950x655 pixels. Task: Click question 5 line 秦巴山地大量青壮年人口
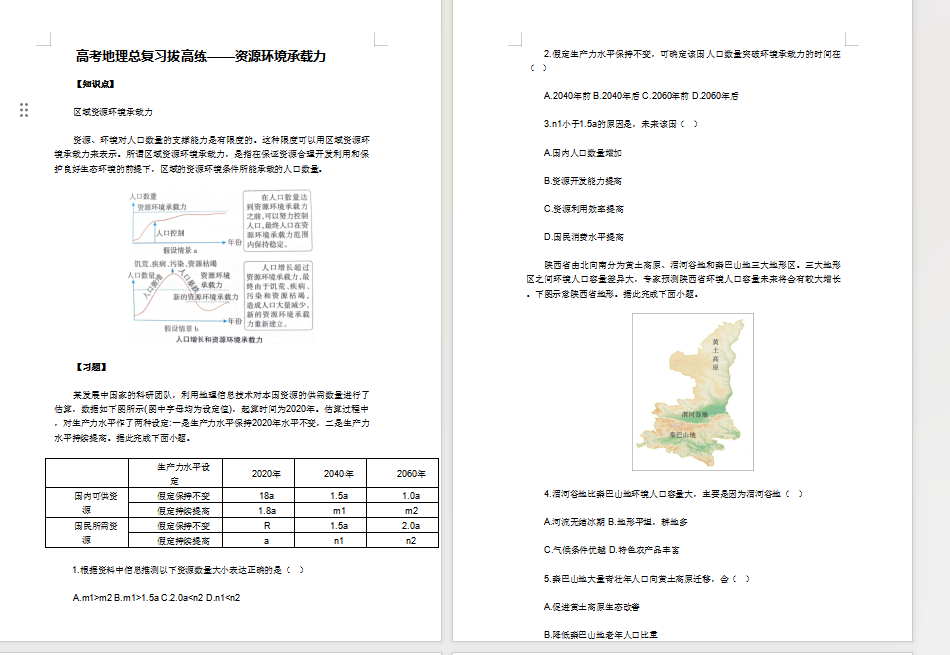(x=647, y=579)
